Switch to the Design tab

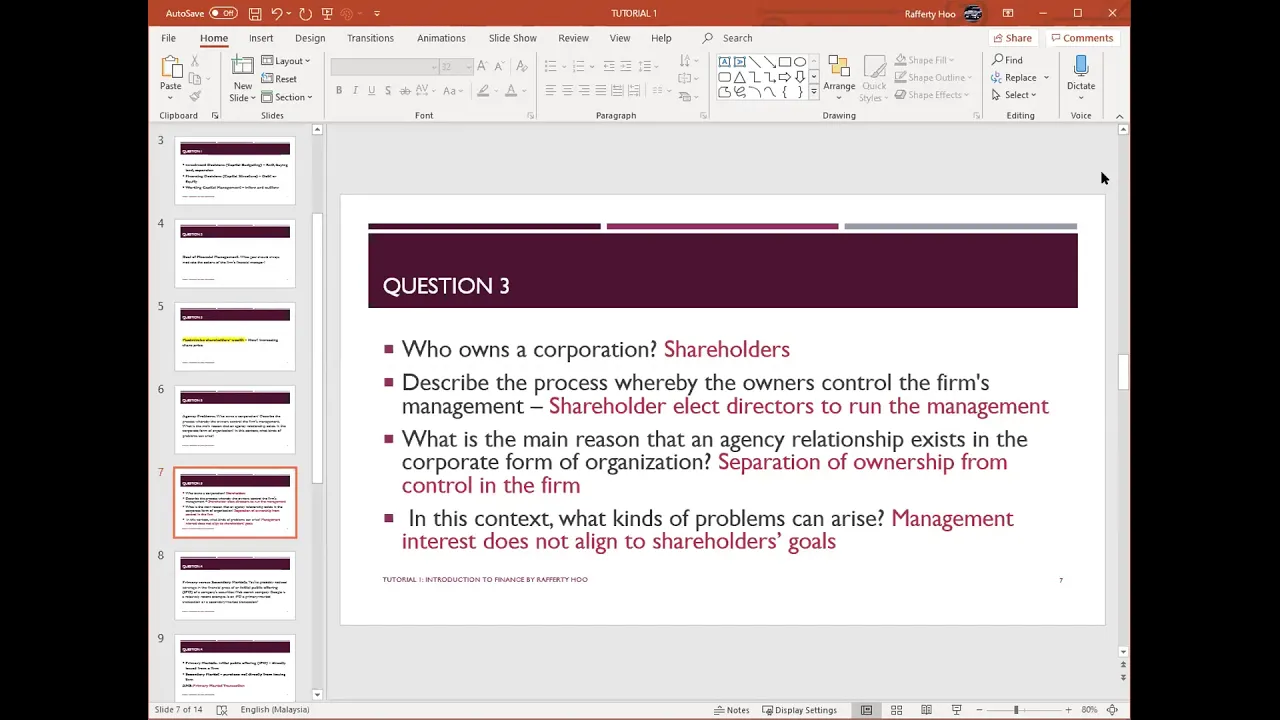pyautogui.click(x=310, y=38)
